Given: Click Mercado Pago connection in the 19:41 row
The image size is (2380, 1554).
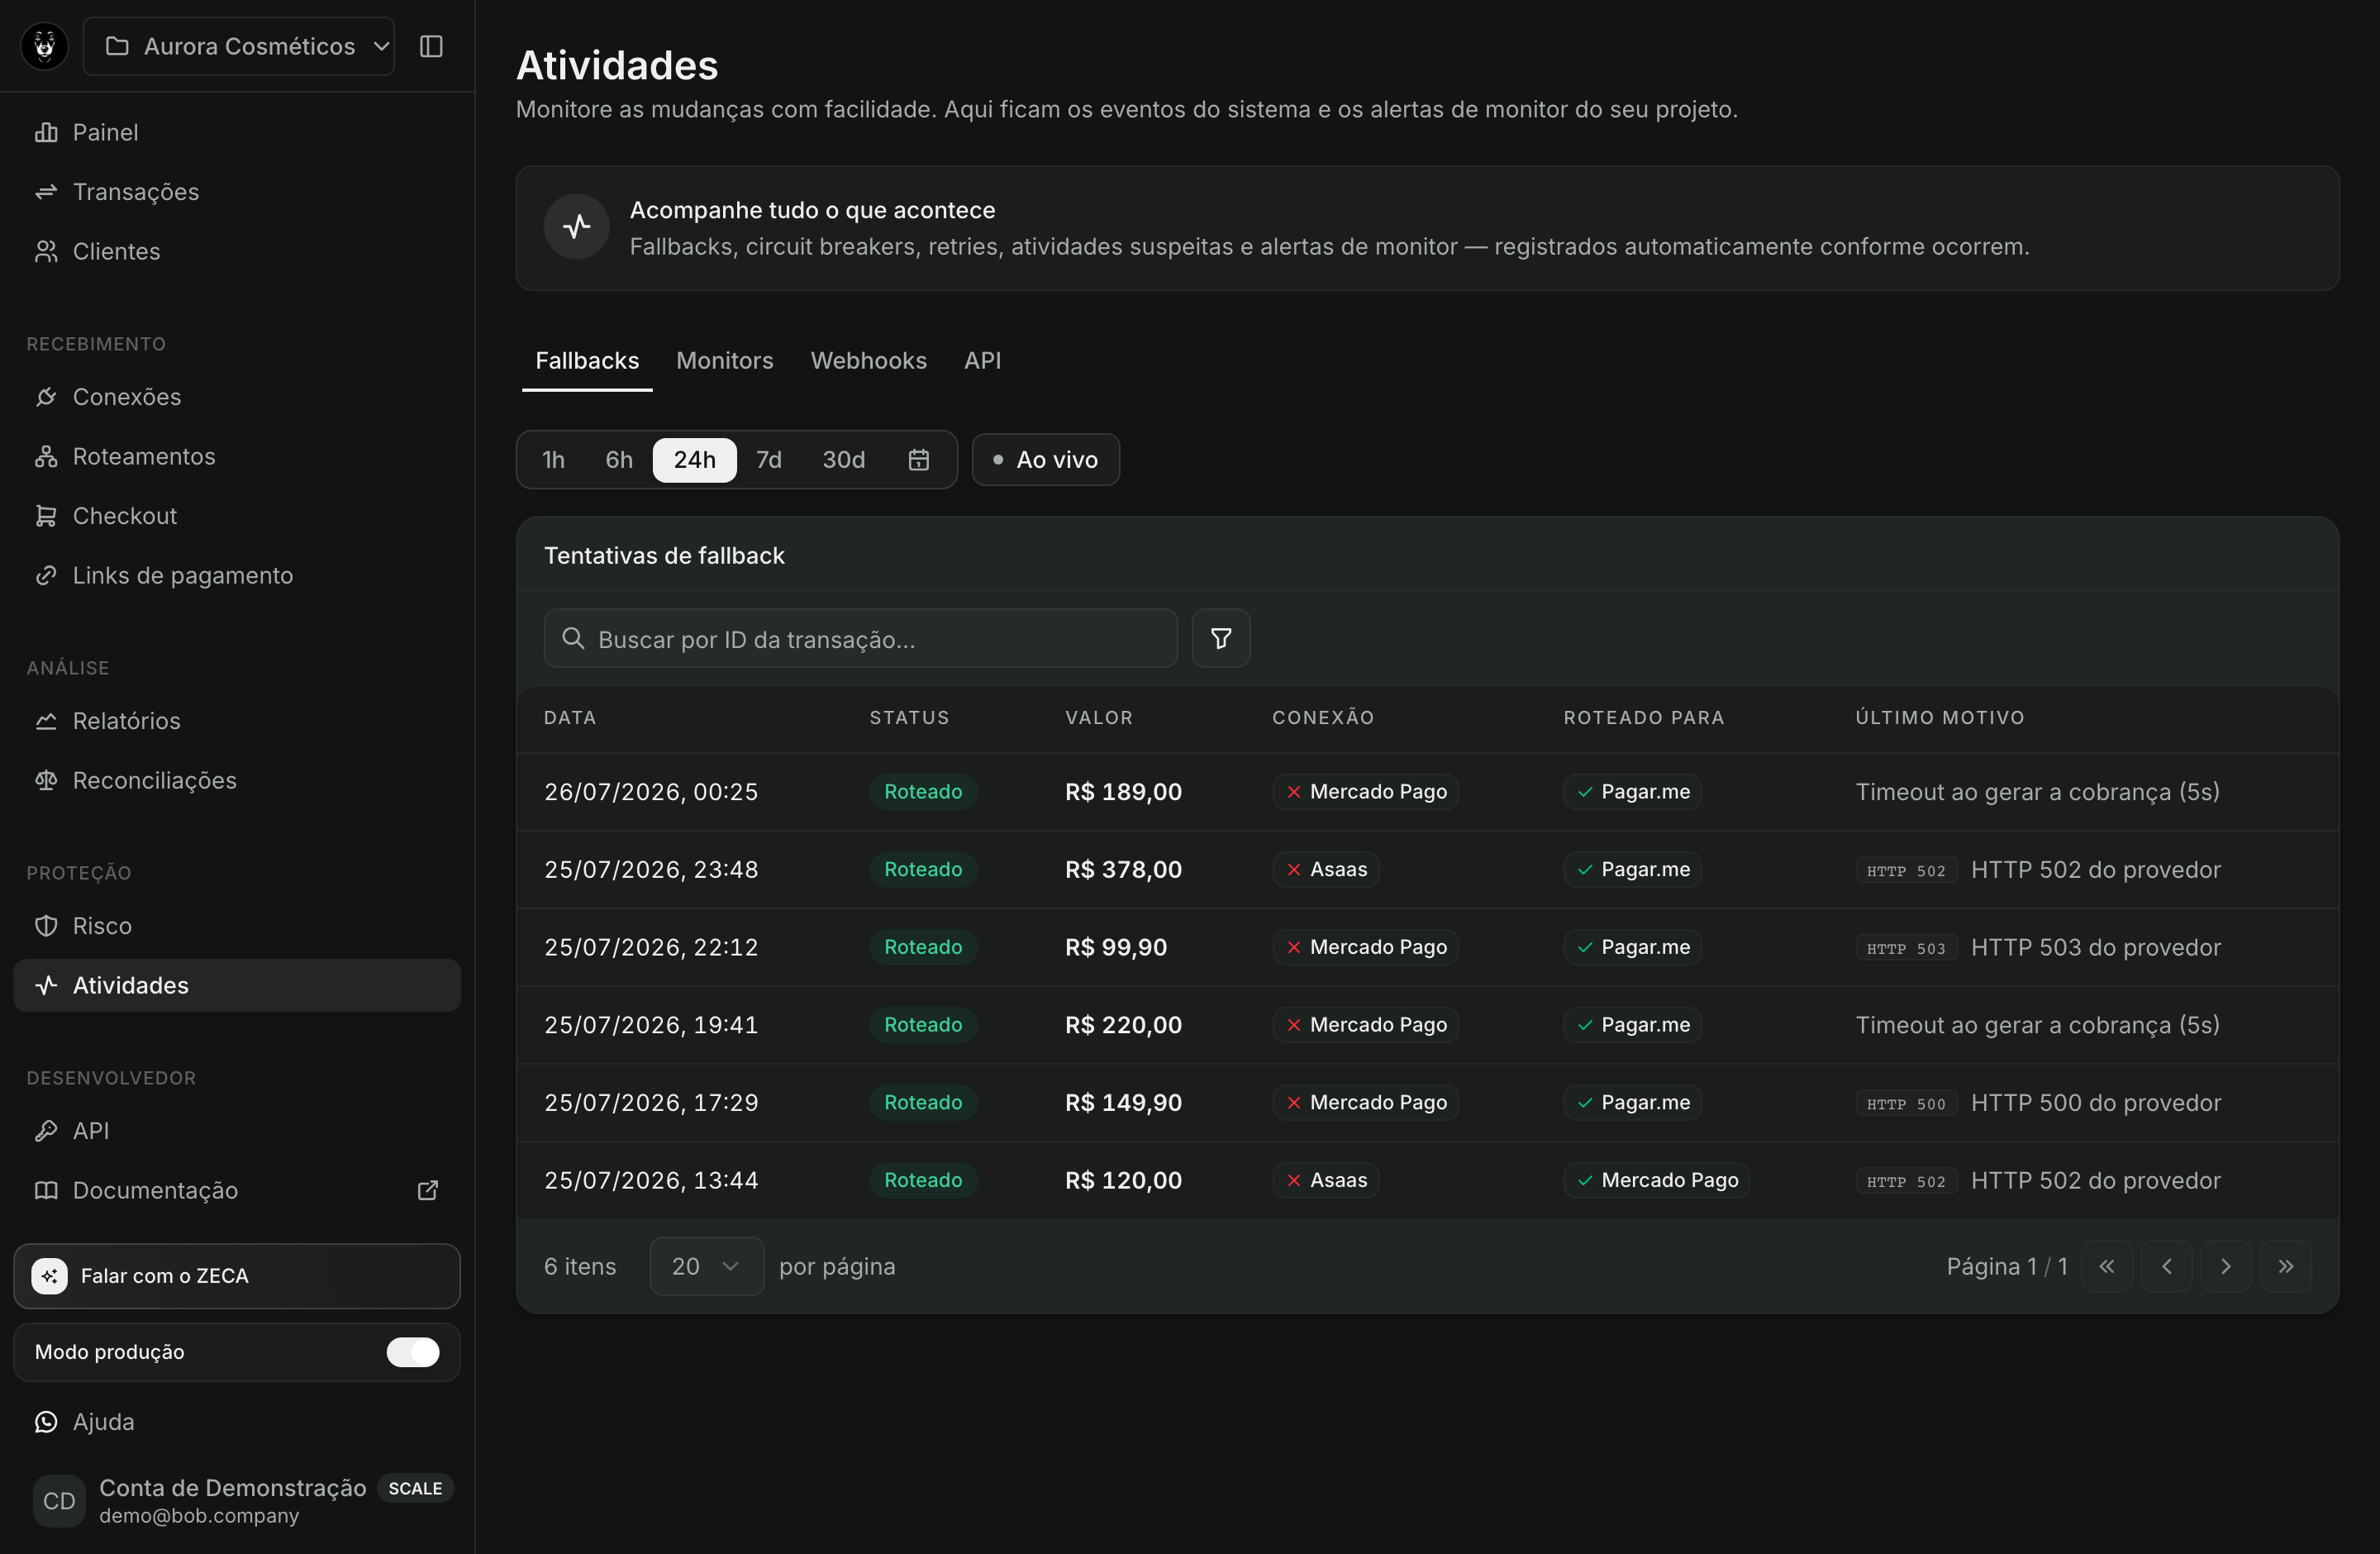Looking at the screenshot, I should (x=1365, y=1025).
